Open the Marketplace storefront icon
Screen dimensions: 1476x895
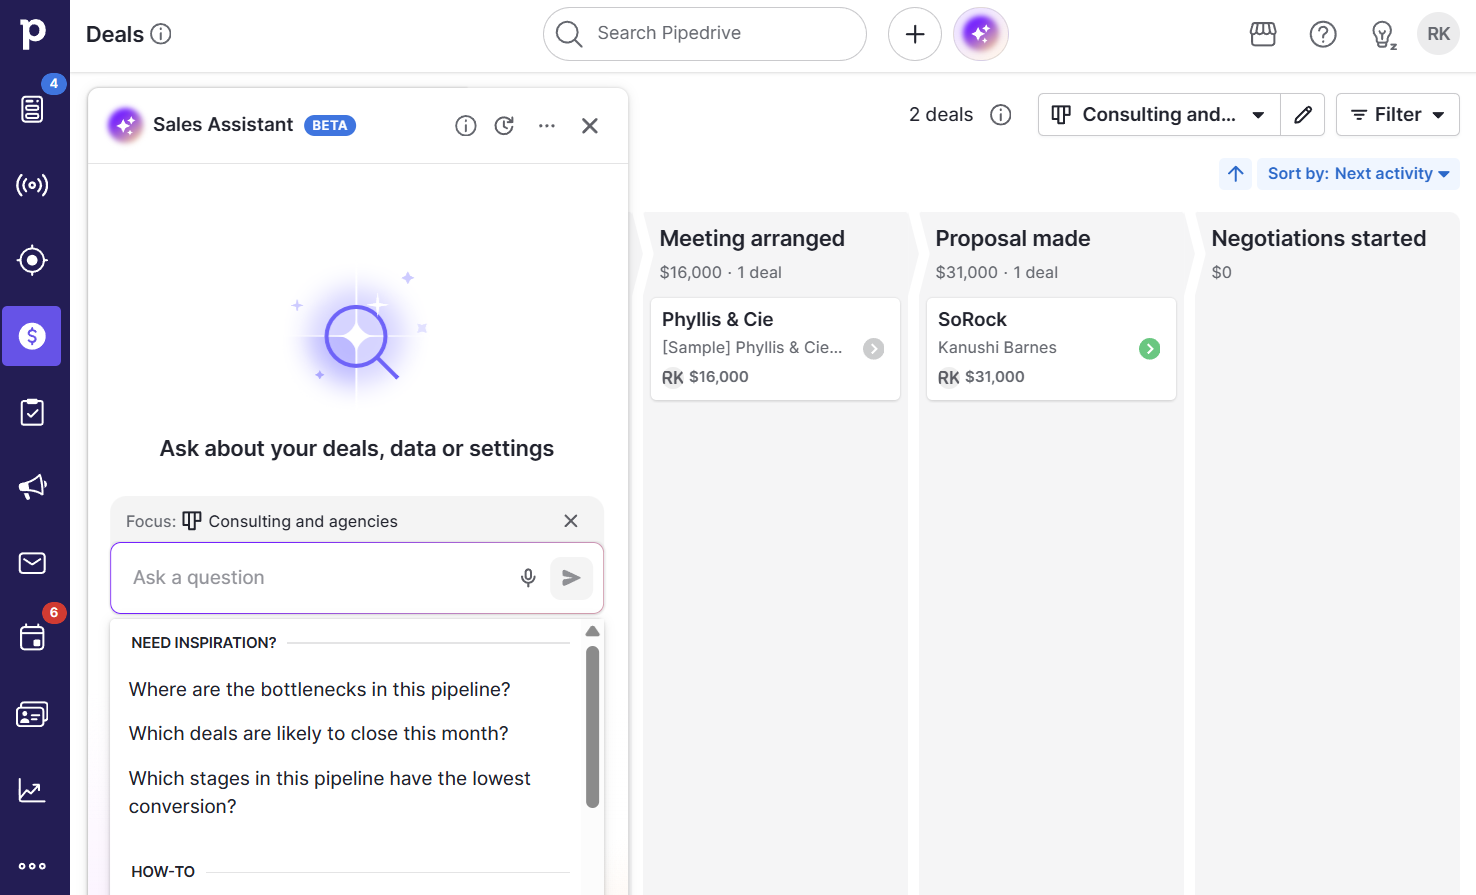(1262, 33)
